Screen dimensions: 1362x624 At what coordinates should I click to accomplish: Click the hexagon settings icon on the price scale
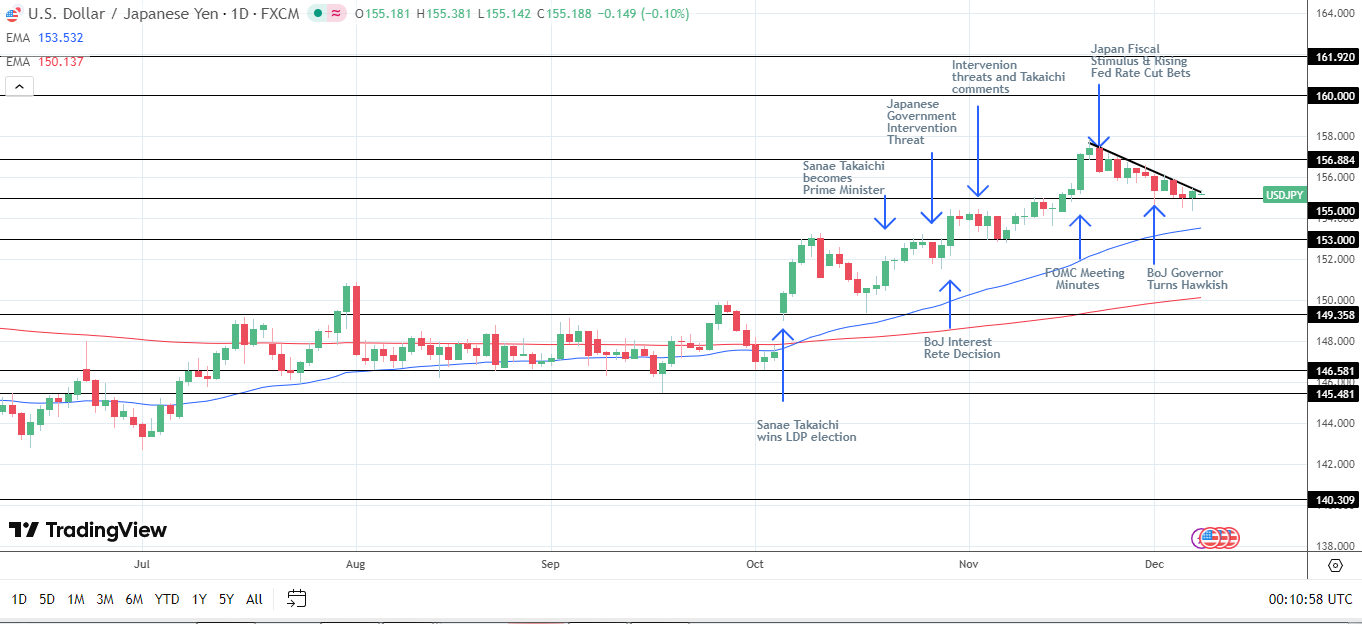[1335, 565]
